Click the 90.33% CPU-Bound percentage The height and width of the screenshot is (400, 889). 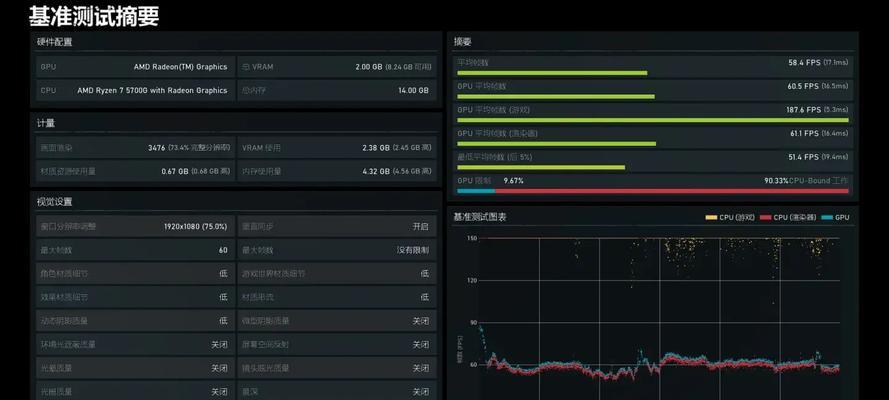[x=776, y=181]
